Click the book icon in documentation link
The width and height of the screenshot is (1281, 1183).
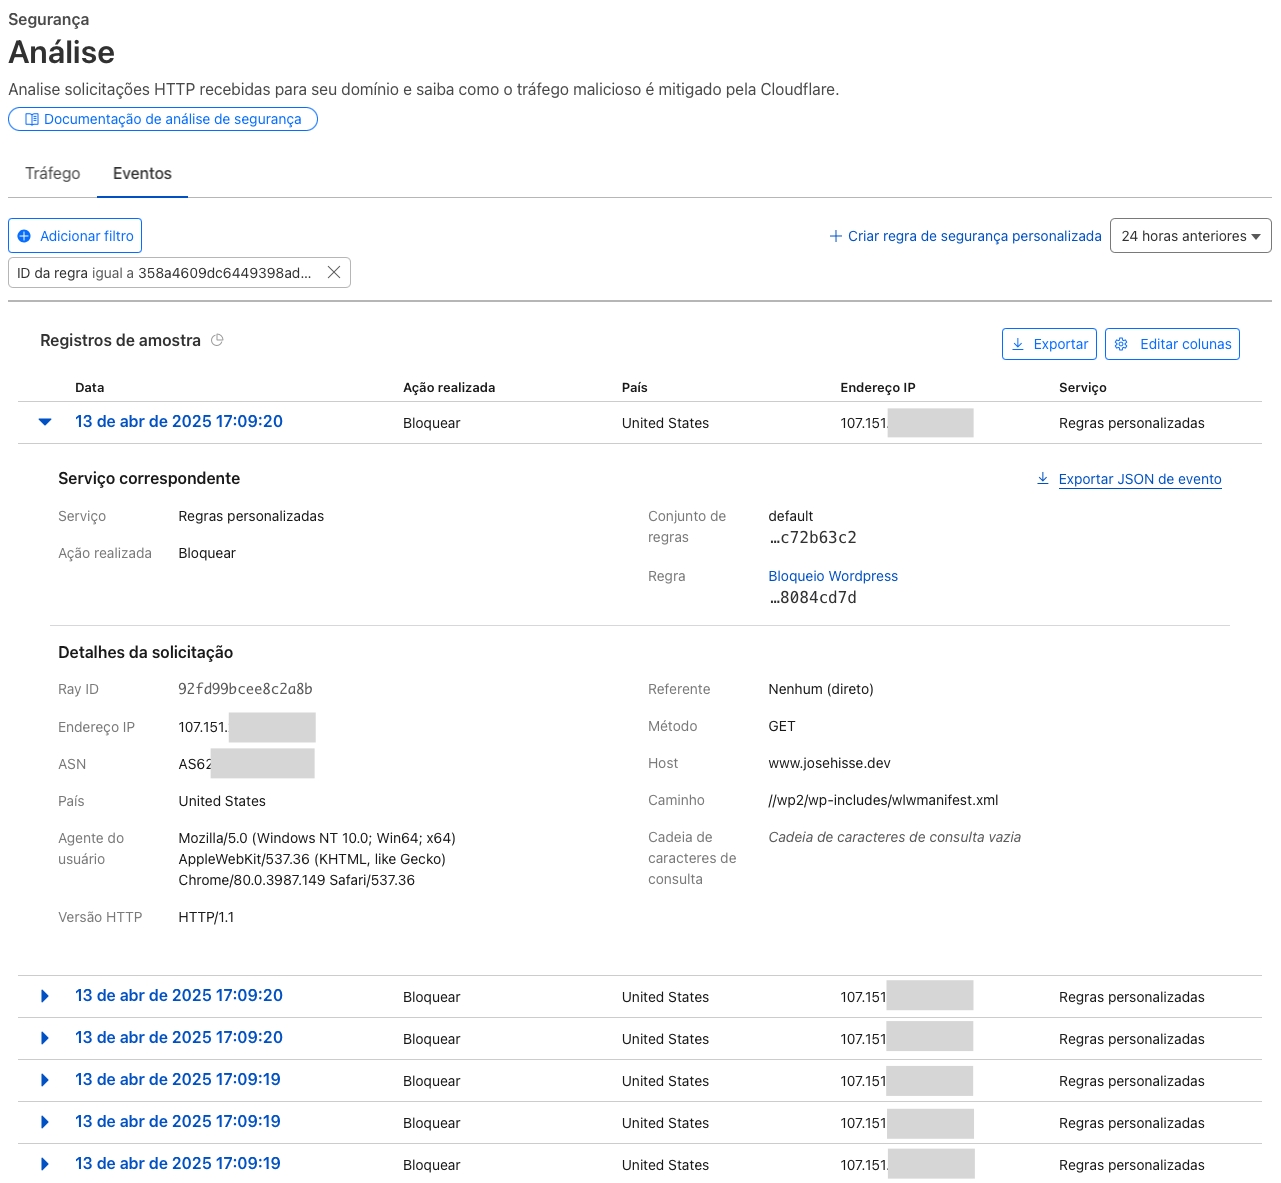(31, 119)
